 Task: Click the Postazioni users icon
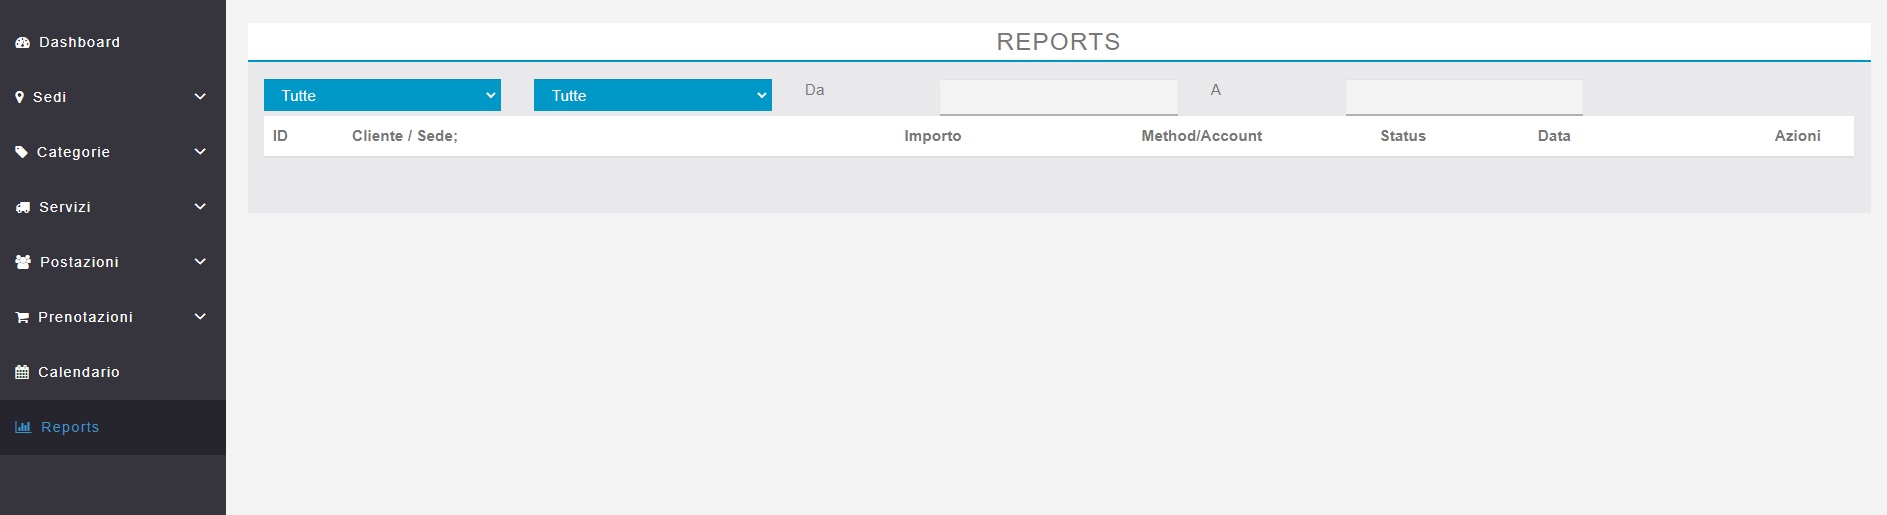[x=23, y=262]
